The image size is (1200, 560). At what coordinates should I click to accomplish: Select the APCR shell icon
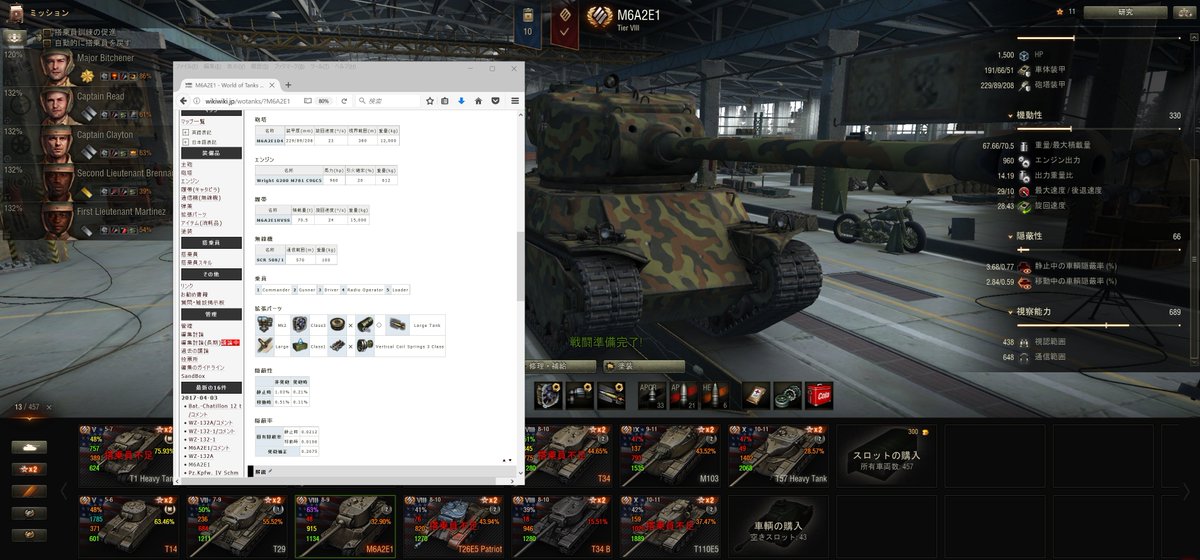tap(652, 395)
